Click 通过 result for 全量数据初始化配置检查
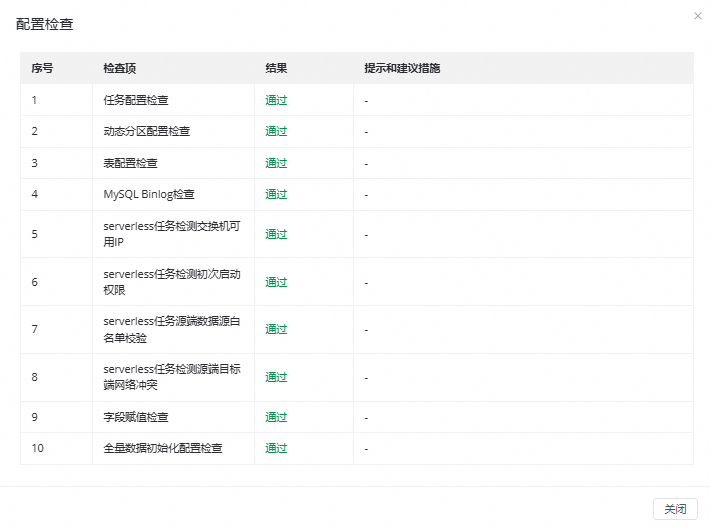 coord(276,448)
